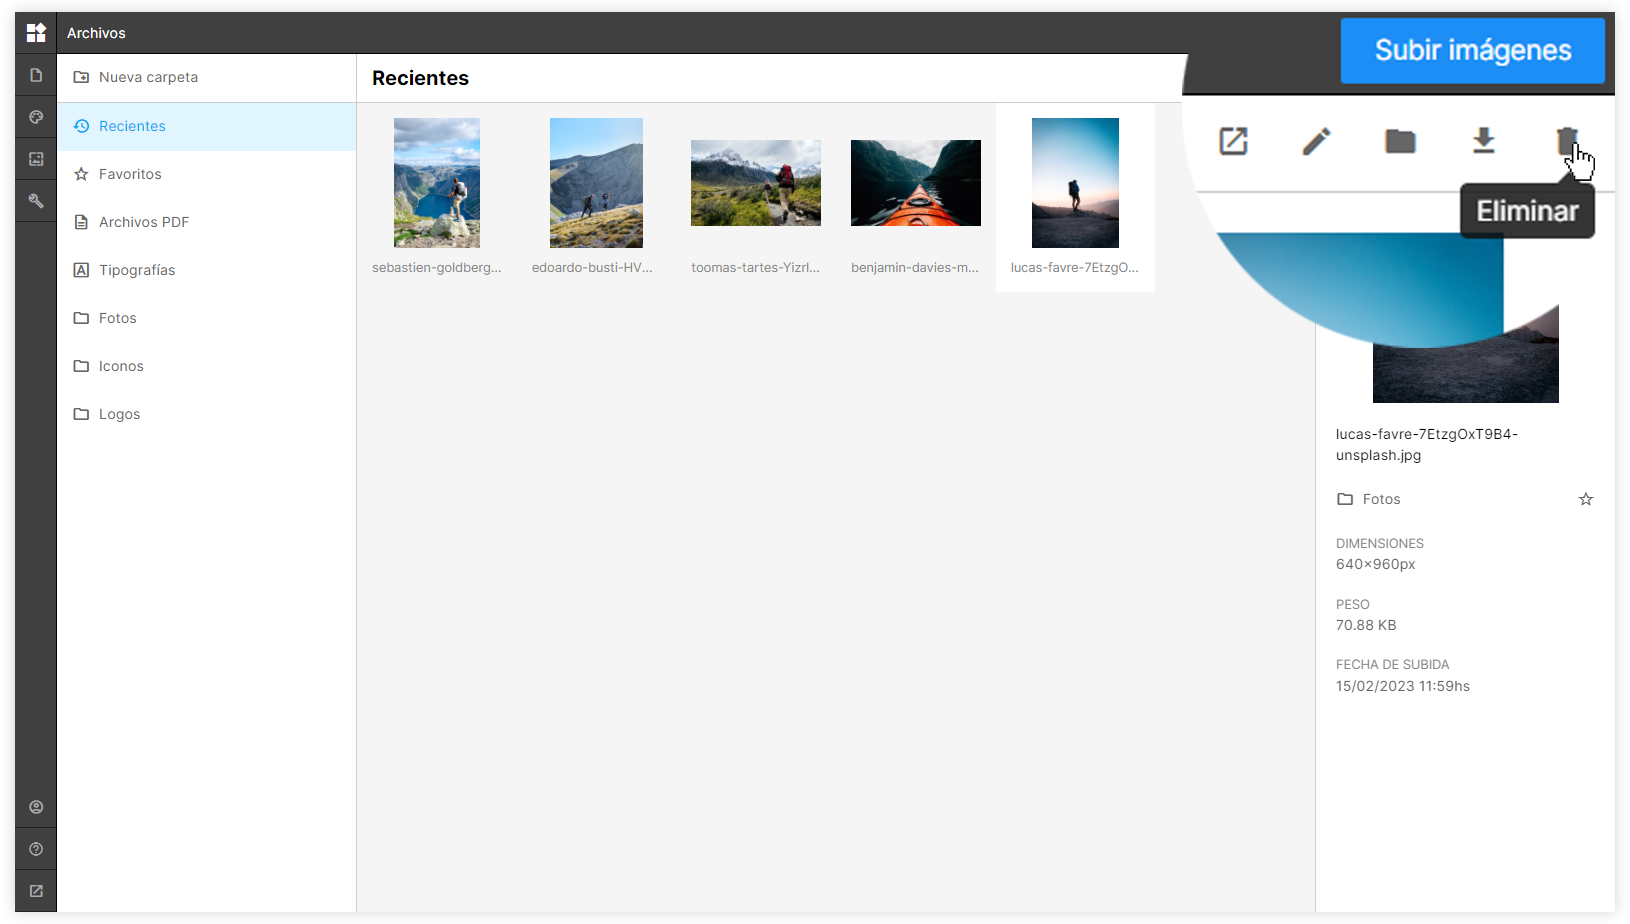Click the open-in-new-window icon in magnified toolbar

[1234, 141]
